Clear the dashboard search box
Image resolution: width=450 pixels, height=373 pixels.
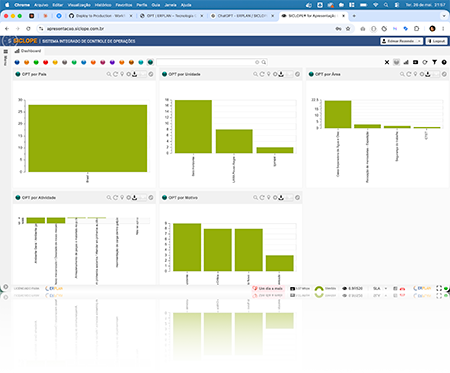pos(257,62)
